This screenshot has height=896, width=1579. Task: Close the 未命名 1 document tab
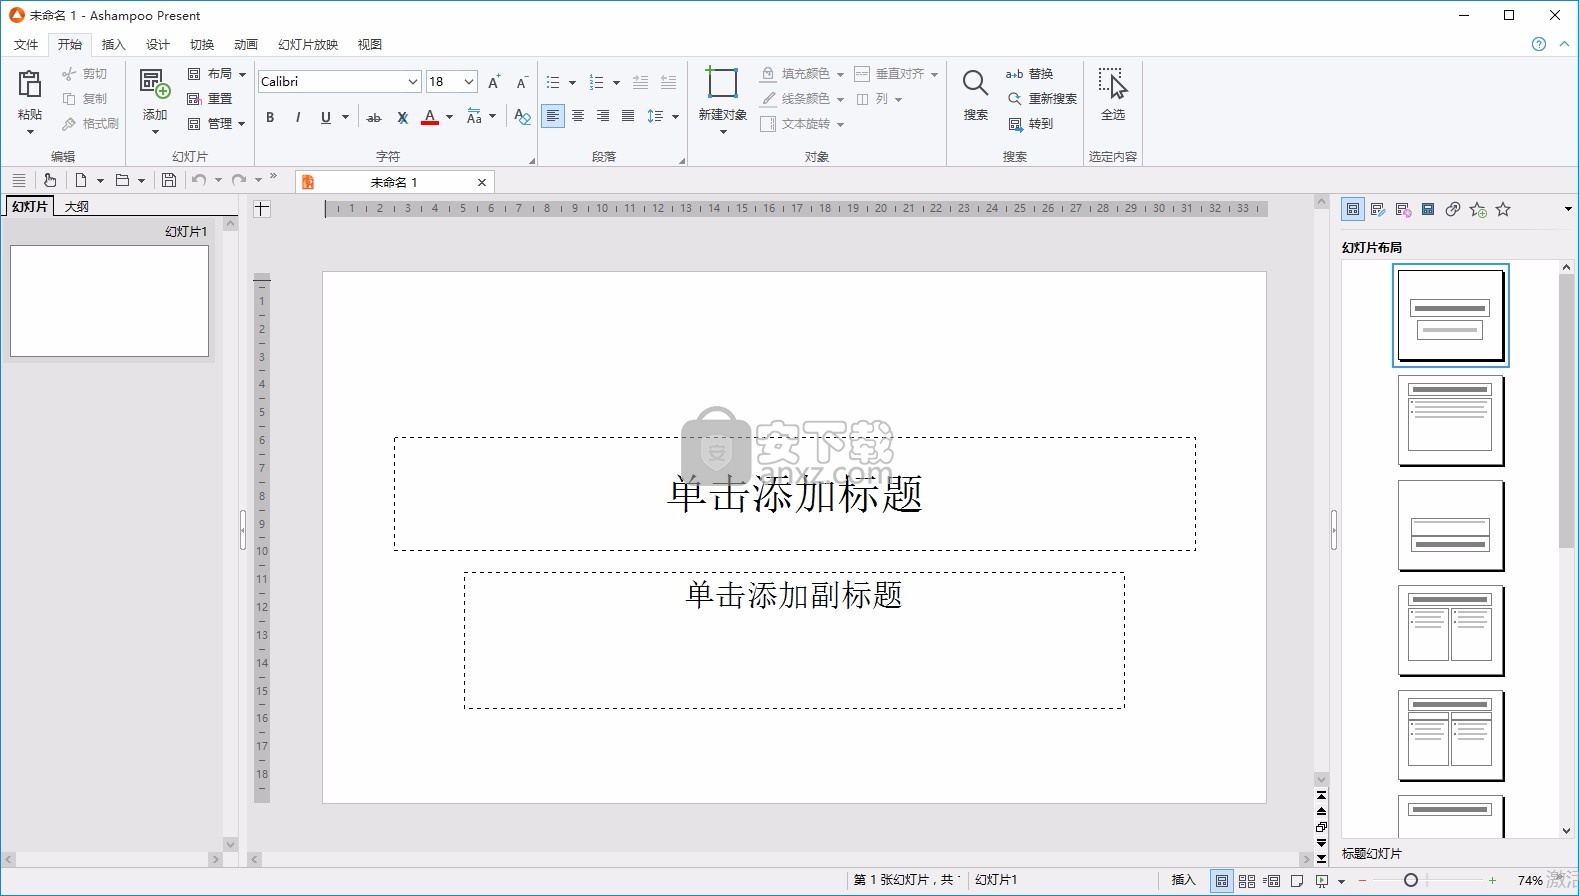482,182
